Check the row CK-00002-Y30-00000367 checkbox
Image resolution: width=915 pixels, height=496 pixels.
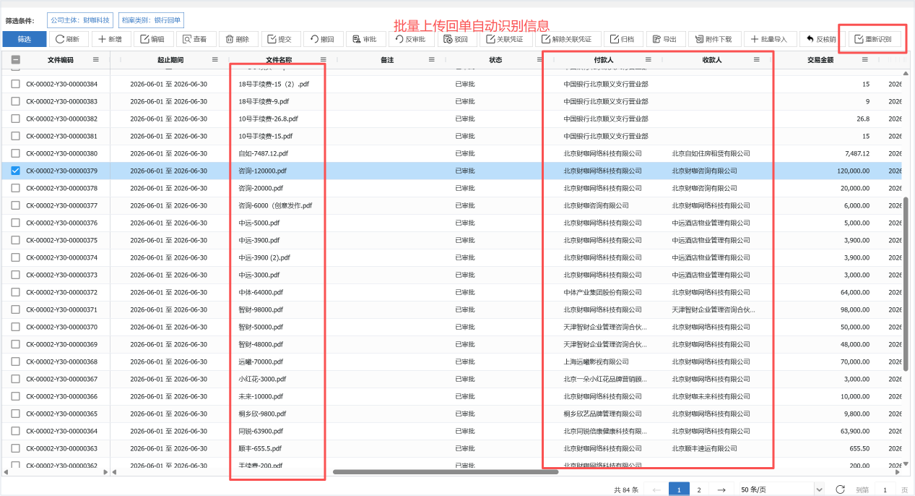click(x=16, y=379)
